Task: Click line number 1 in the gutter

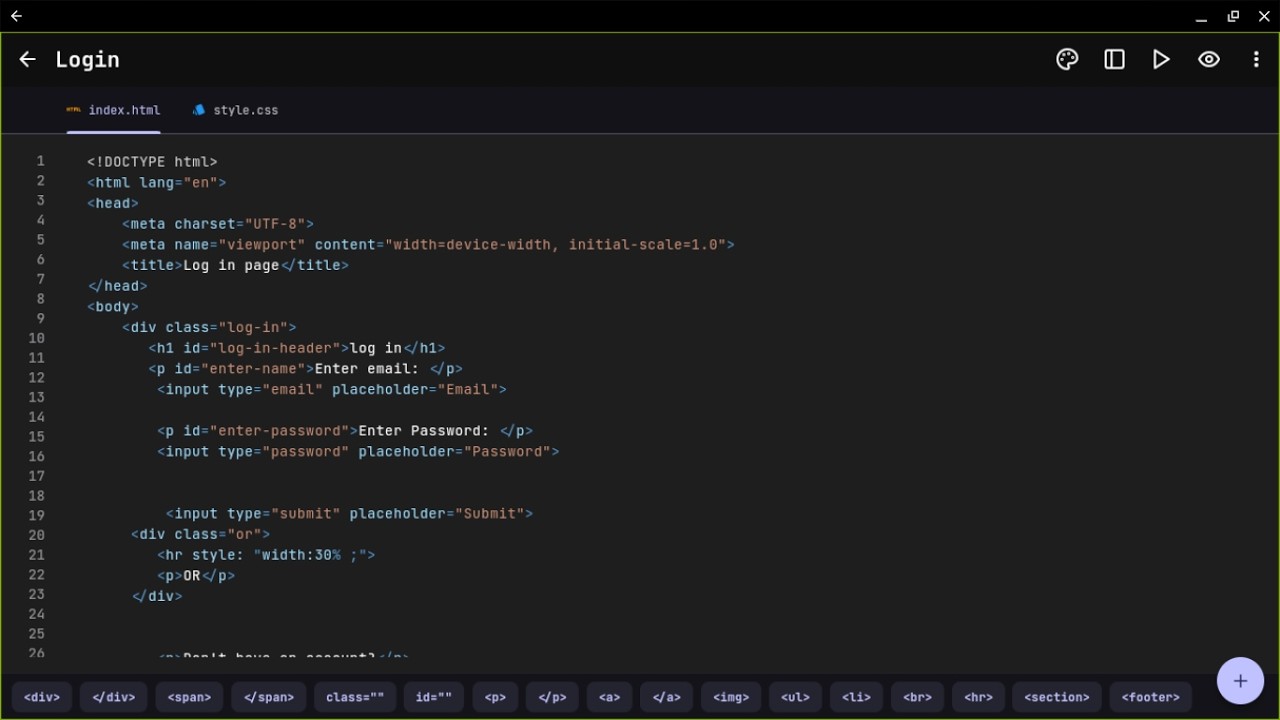Action: (x=41, y=161)
